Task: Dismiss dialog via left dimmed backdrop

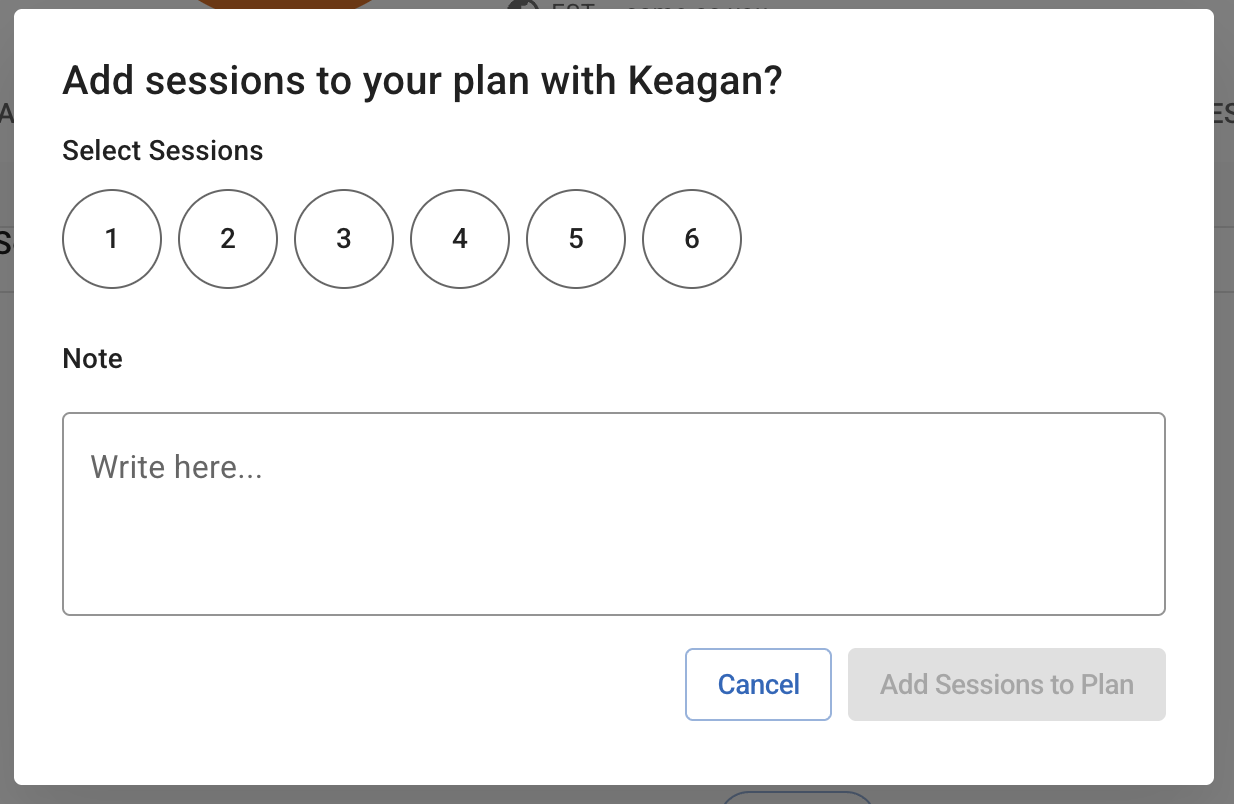Action: coord(6,450)
